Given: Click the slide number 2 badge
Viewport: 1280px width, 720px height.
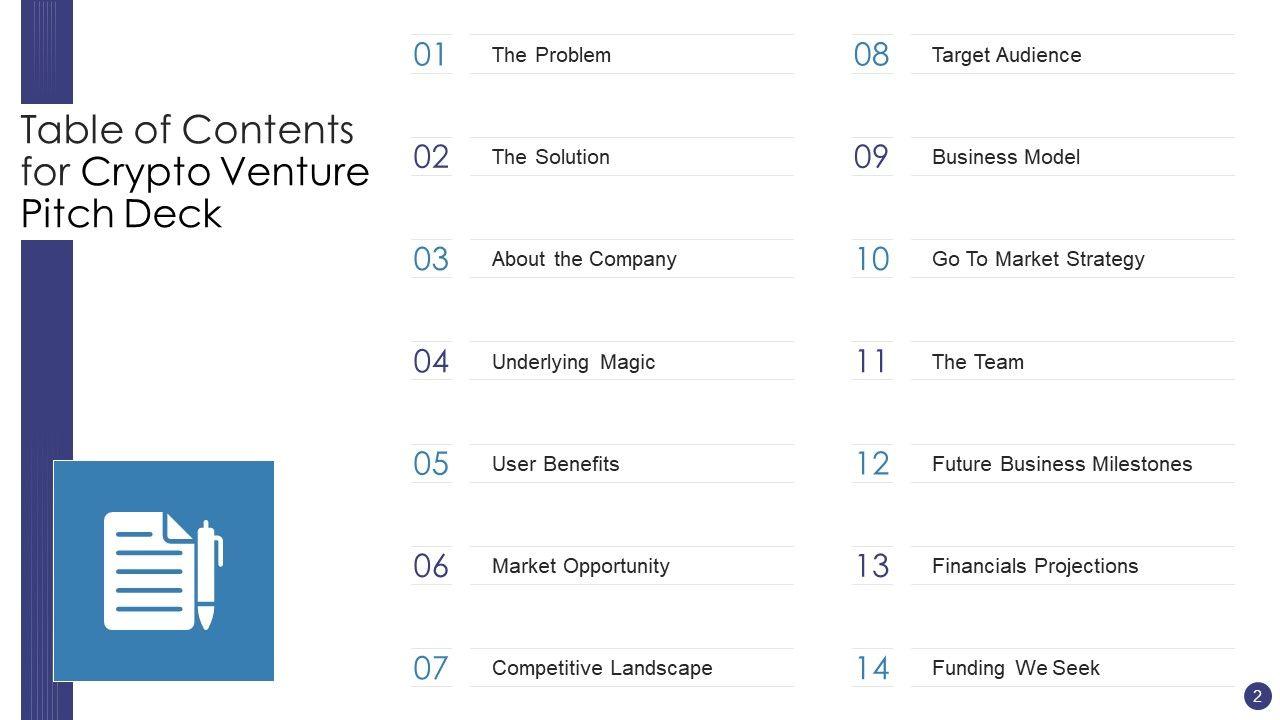Looking at the screenshot, I should coord(1257,696).
